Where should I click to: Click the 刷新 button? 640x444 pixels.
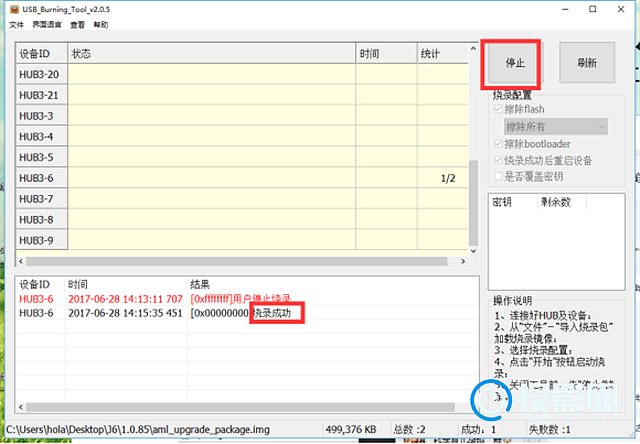click(587, 63)
